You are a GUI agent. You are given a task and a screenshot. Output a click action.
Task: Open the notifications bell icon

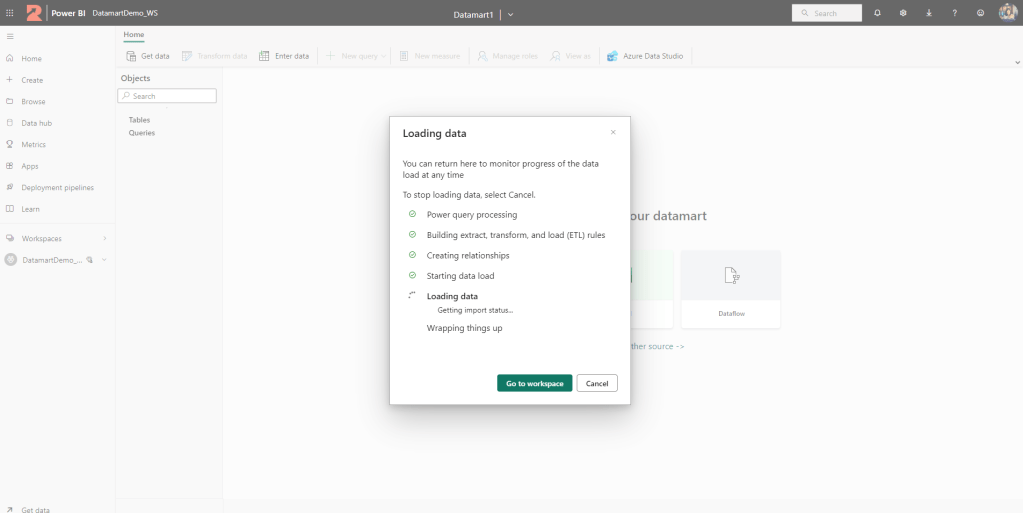point(877,13)
